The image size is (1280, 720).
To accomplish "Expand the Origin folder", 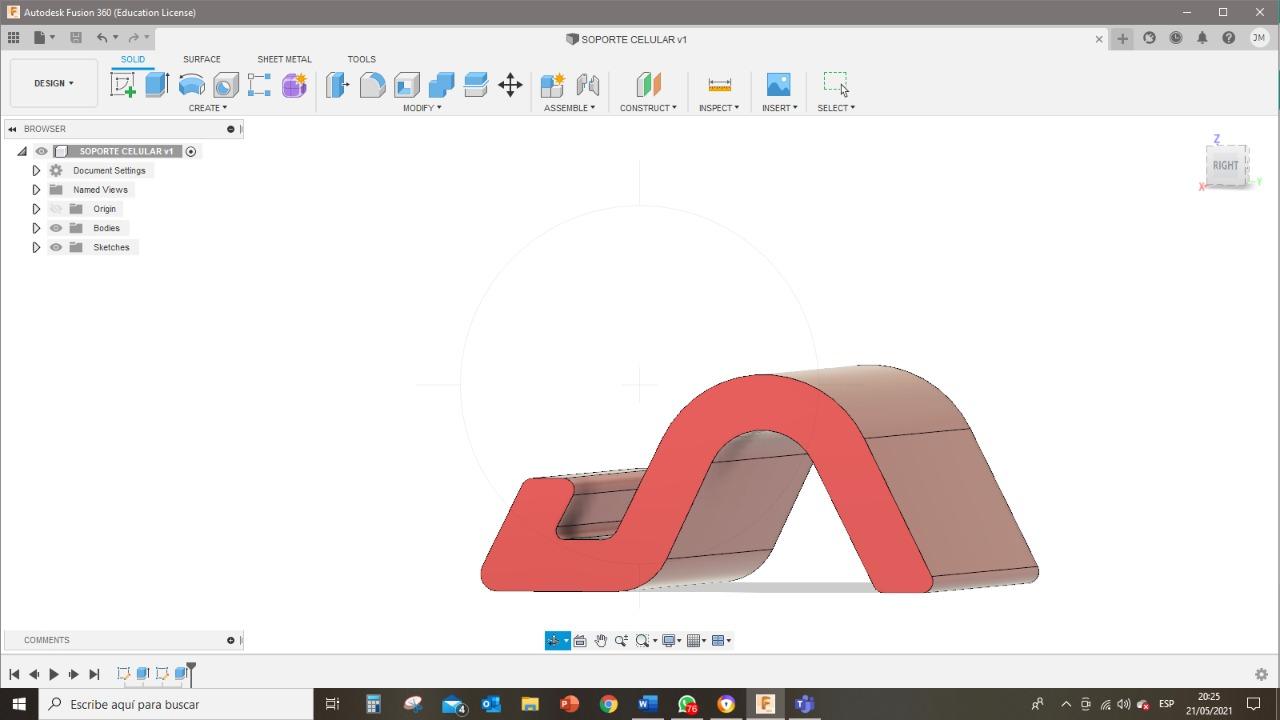I will [36, 209].
